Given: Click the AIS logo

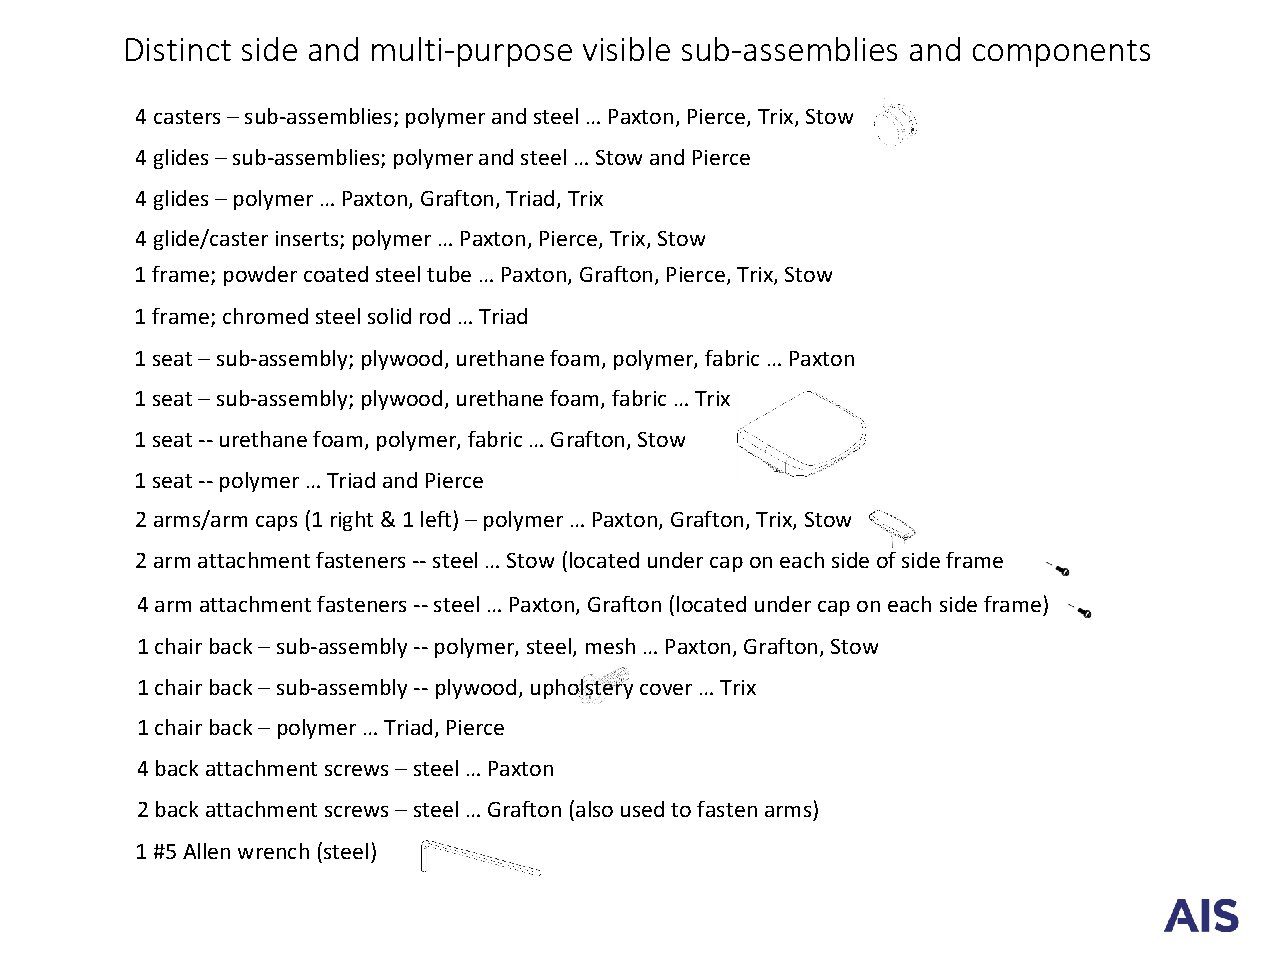Looking at the screenshot, I should pos(1201,916).
